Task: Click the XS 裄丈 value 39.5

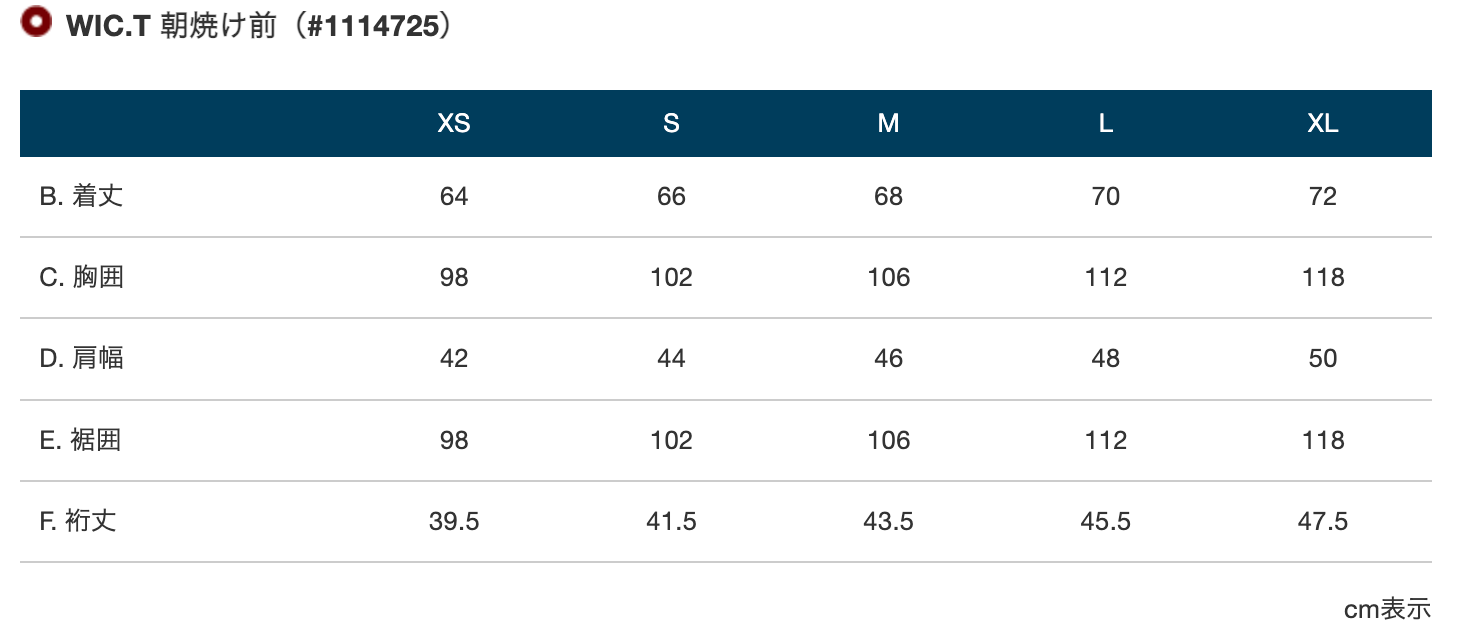Action: [x=454, y=521]
